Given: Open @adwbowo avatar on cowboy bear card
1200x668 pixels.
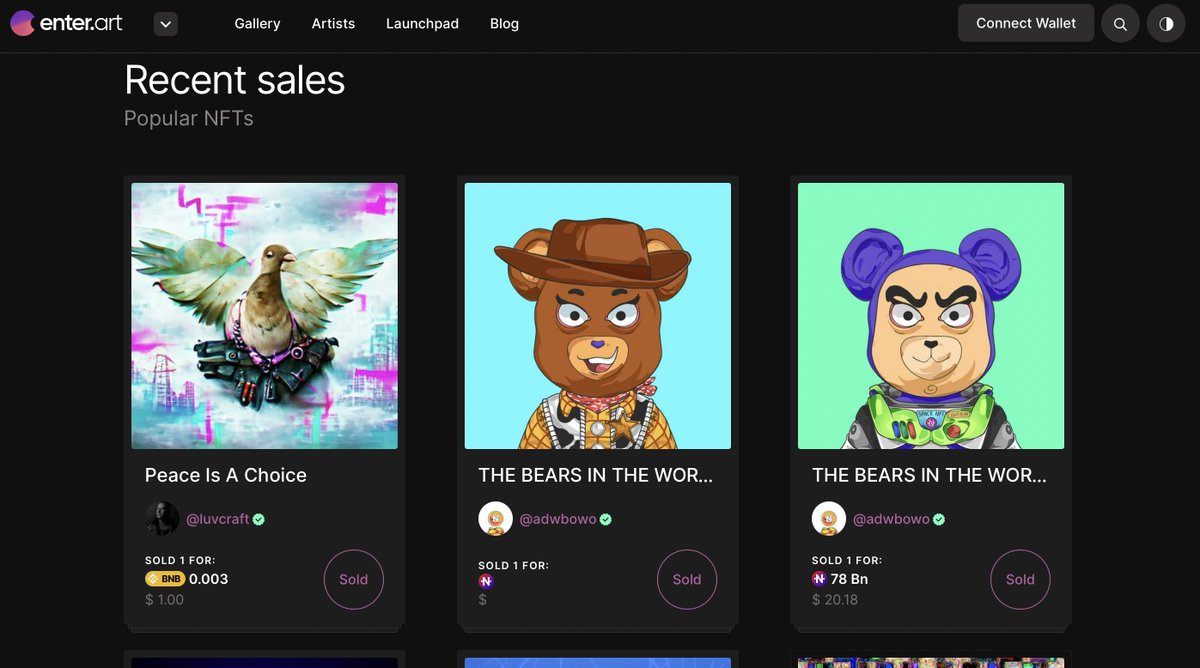Looking at the screenshot, I should tap(495, 519).
